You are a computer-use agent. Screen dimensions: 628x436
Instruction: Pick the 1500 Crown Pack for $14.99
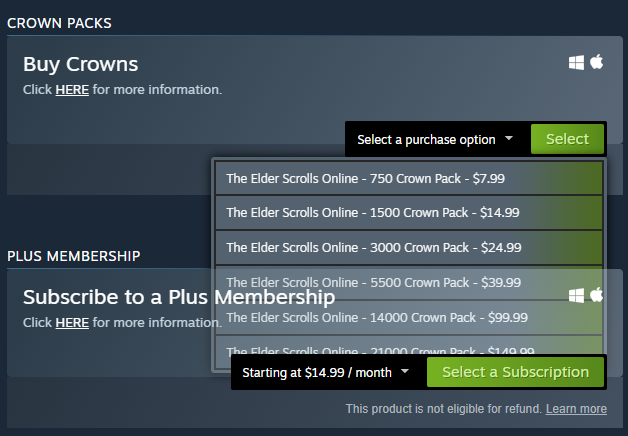pyautogui.click(x=409, y=213)
